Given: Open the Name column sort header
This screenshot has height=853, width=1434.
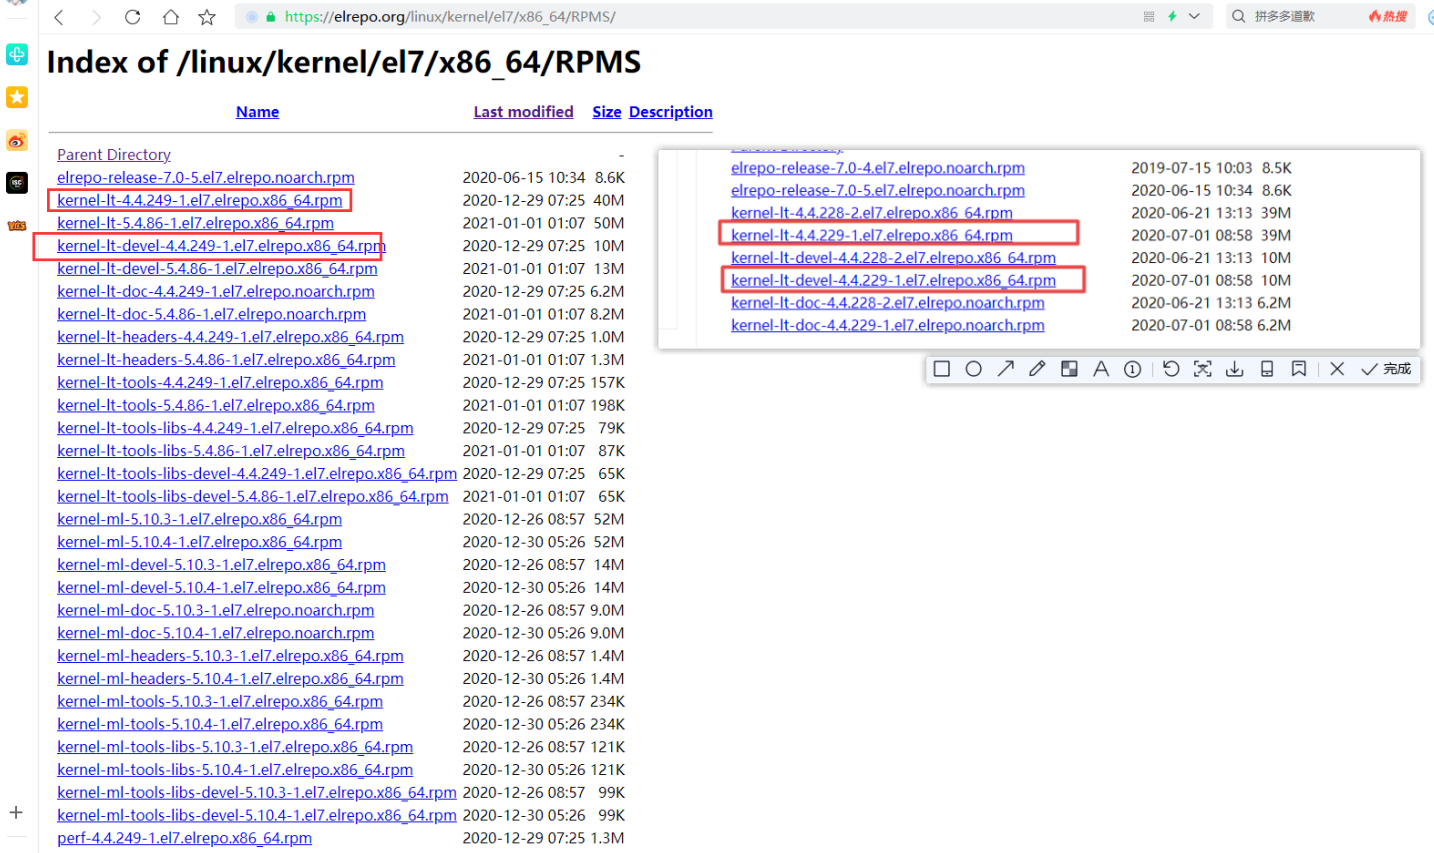Looking at the screenshot, I should [x=257, y=111].
